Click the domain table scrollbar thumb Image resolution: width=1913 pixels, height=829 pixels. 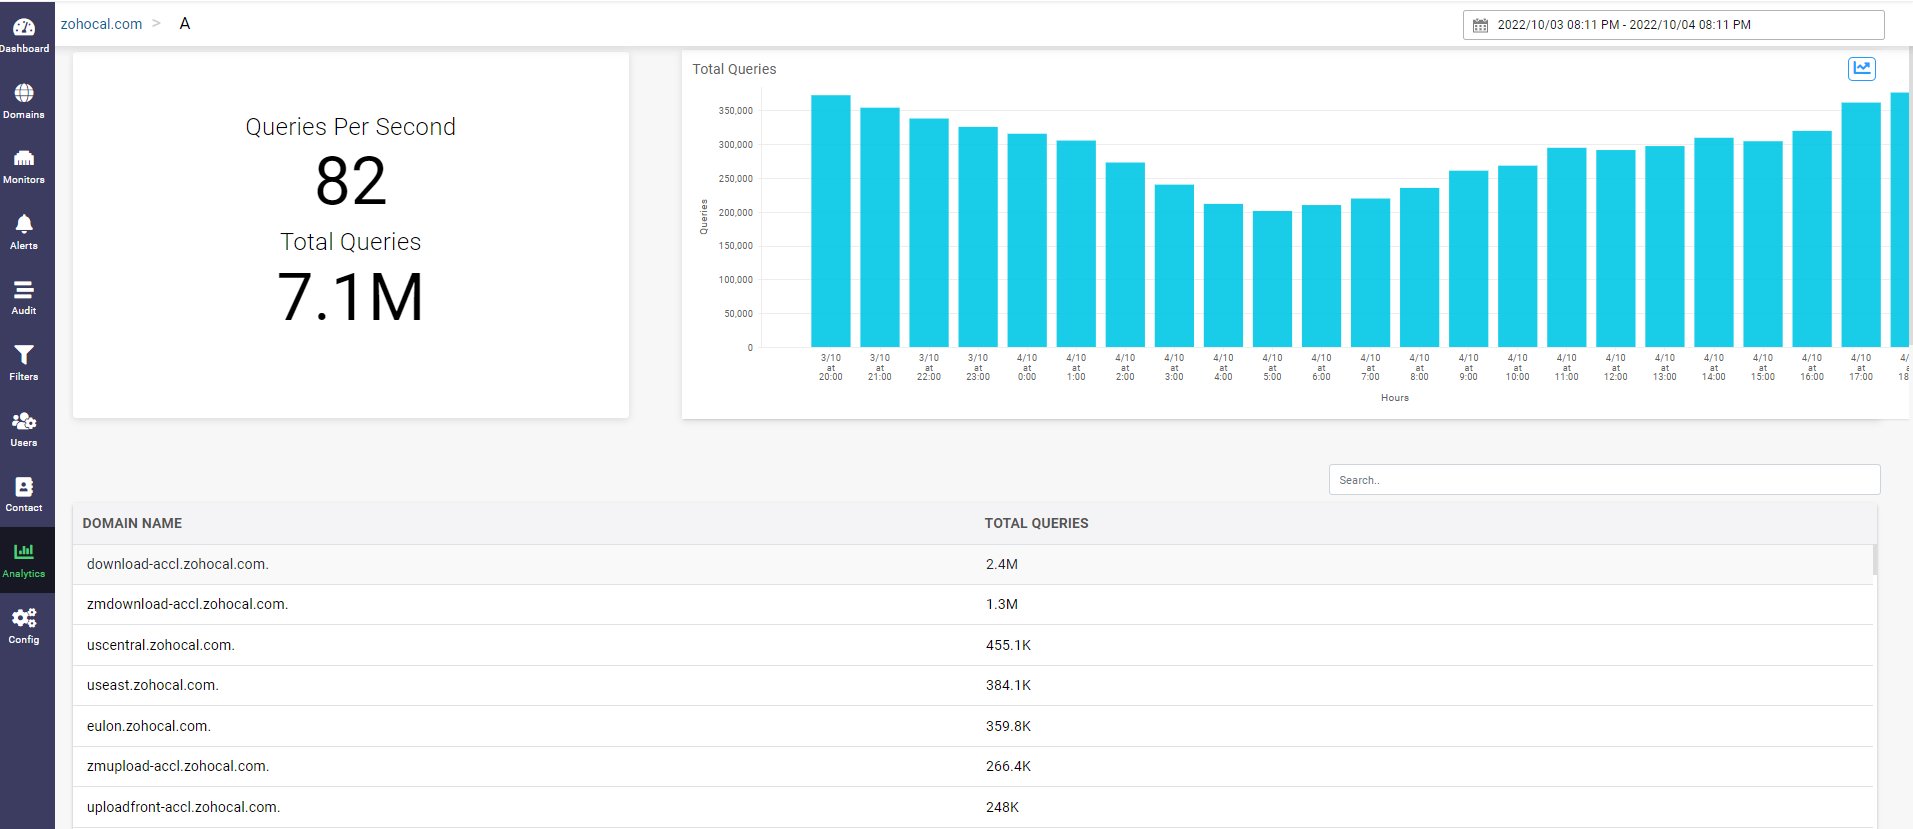coord(1874,560)
